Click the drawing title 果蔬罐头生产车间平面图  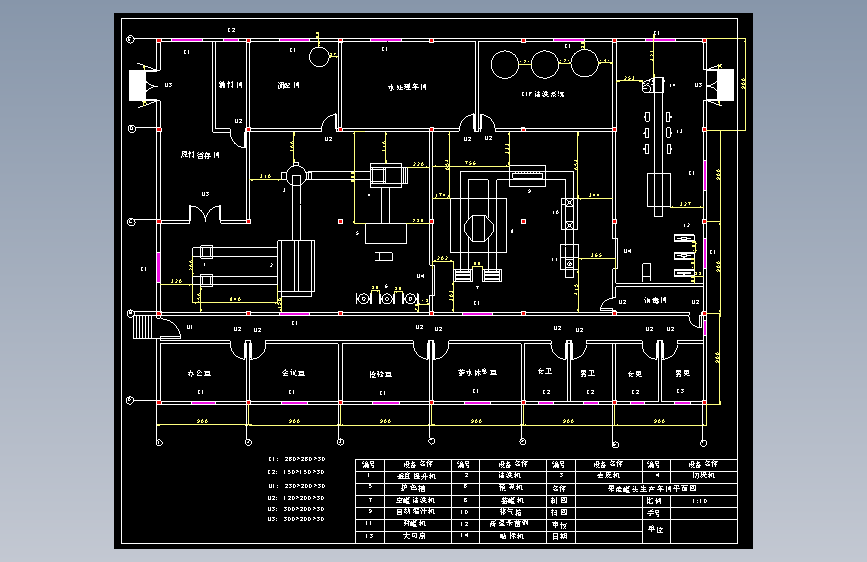pyautogui.click(x=652, y=488)
